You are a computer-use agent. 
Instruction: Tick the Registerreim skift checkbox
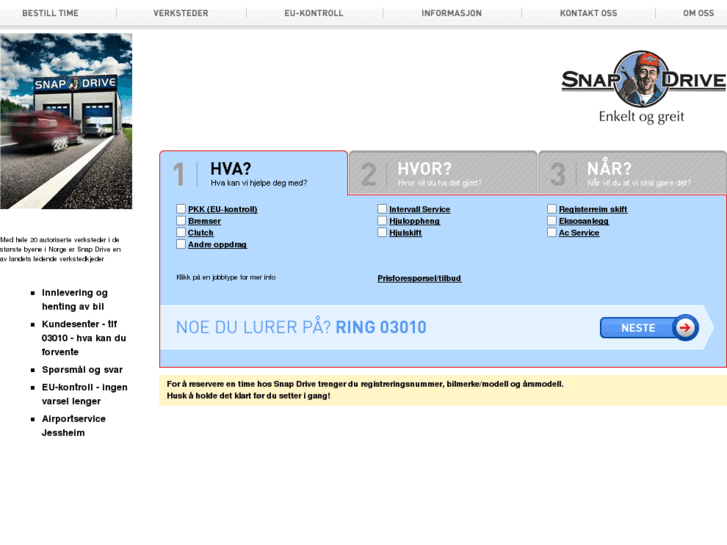[552, 209]
